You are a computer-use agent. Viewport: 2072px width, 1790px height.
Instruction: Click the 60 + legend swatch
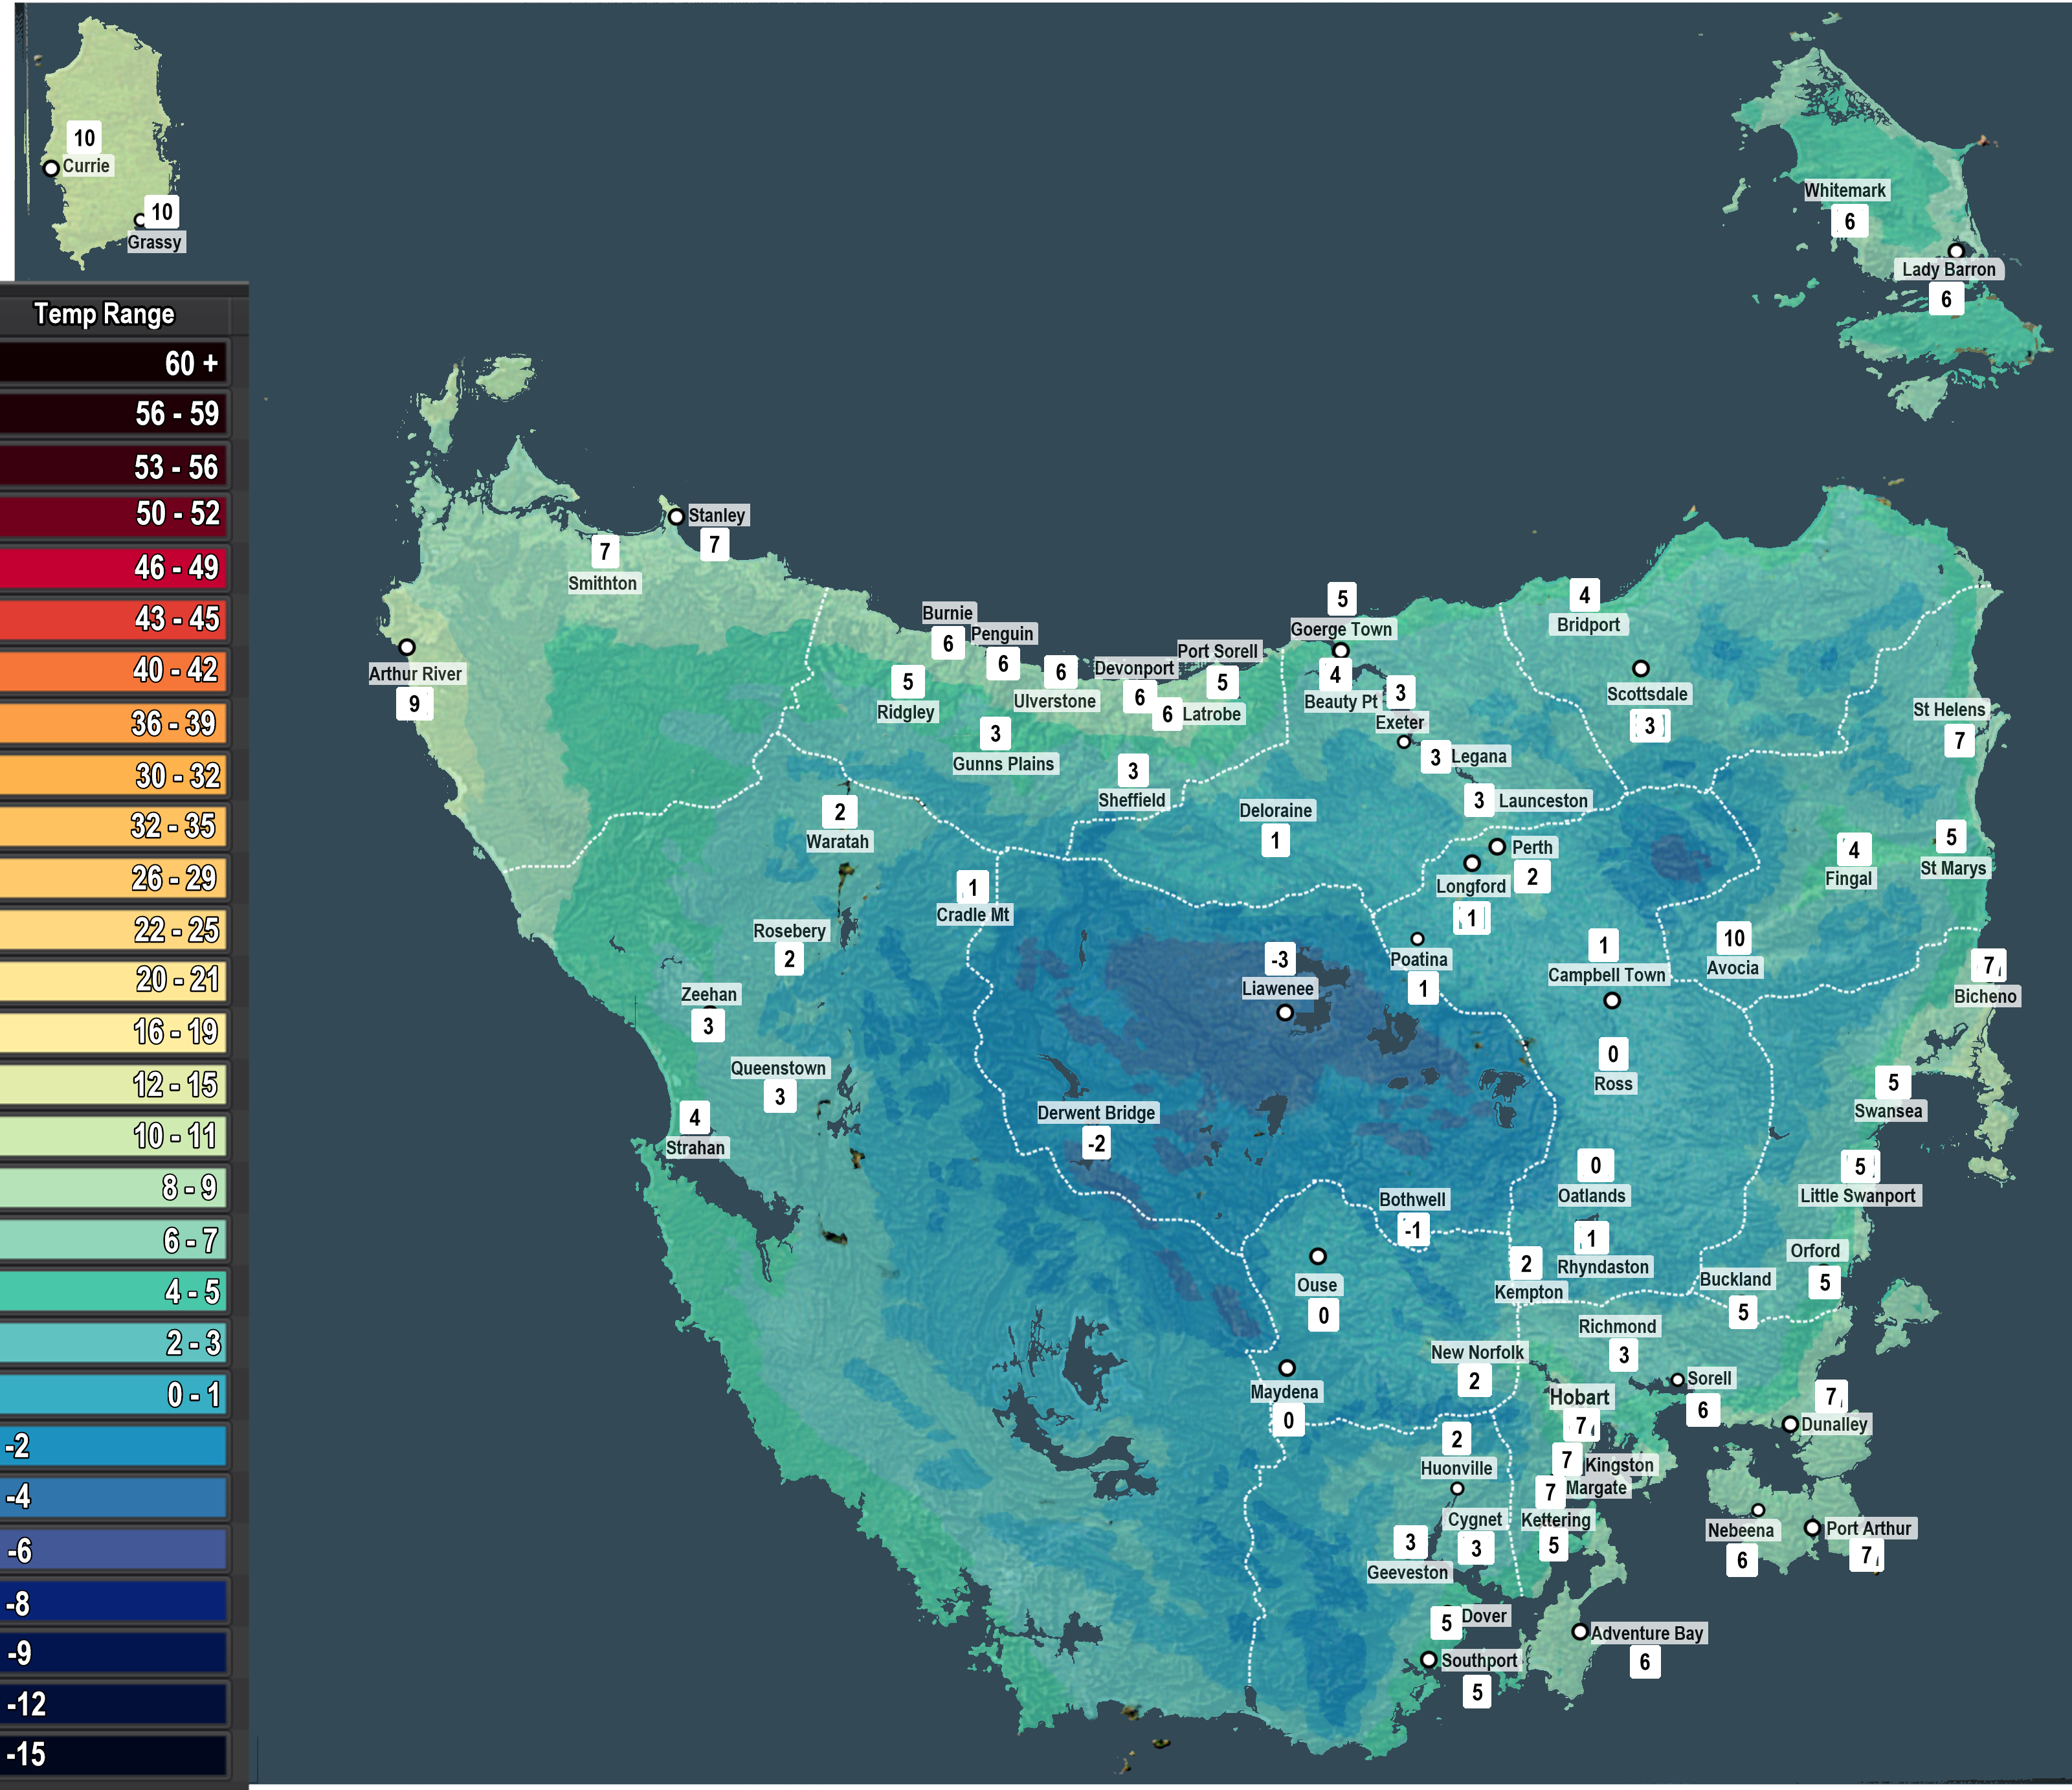click(114, 362)
